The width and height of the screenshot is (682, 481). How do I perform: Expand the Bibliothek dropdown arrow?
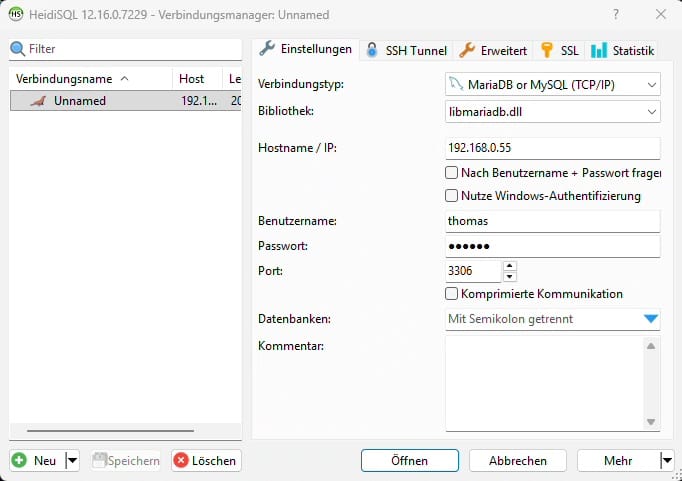651,112
